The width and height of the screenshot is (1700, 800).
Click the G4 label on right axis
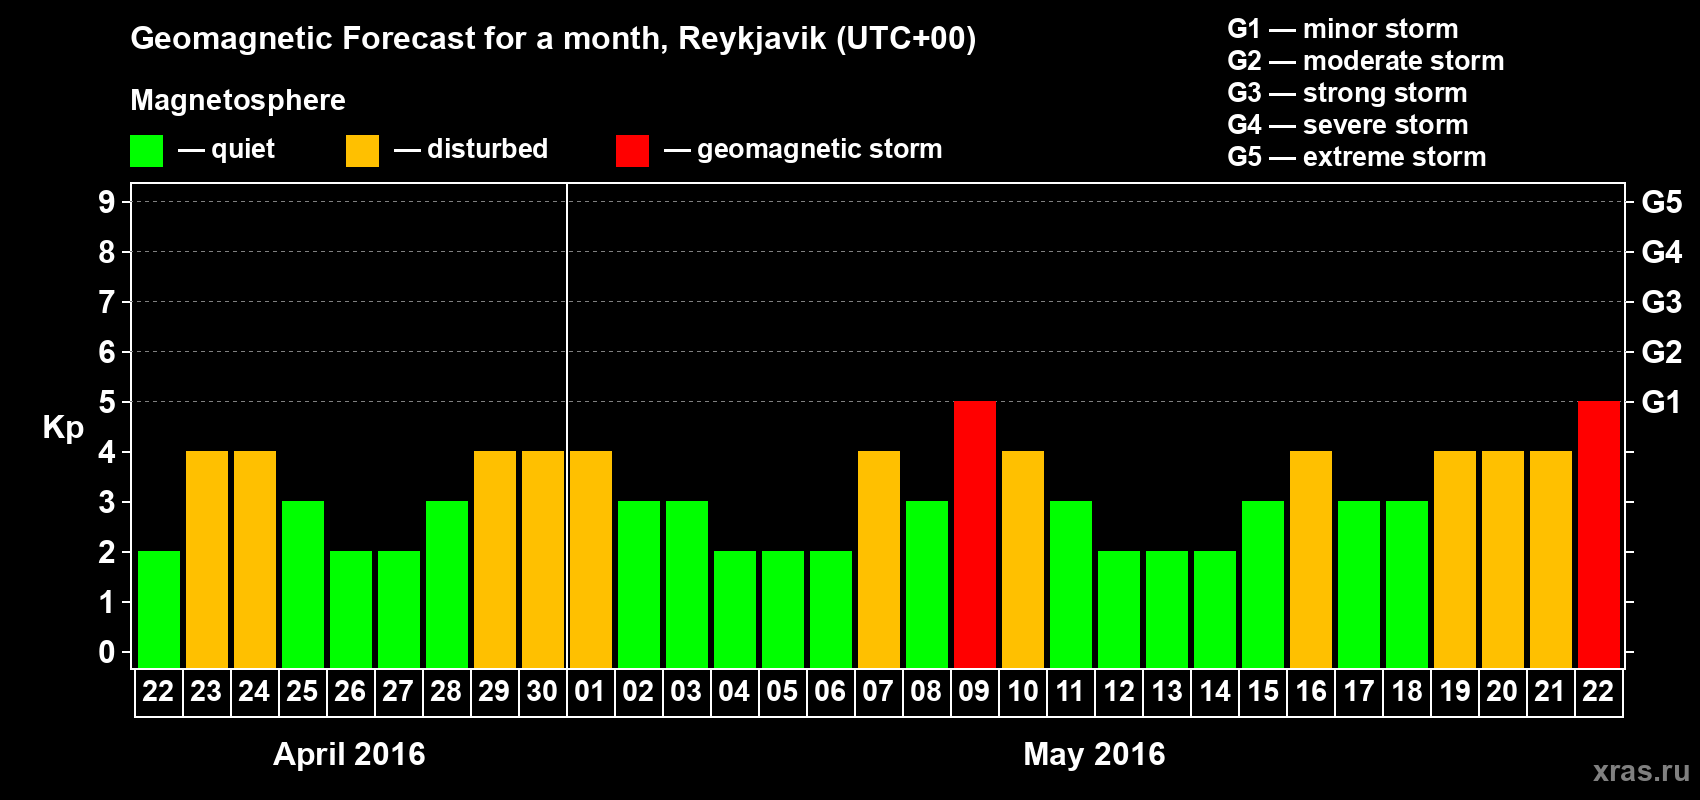point(1662,252)
